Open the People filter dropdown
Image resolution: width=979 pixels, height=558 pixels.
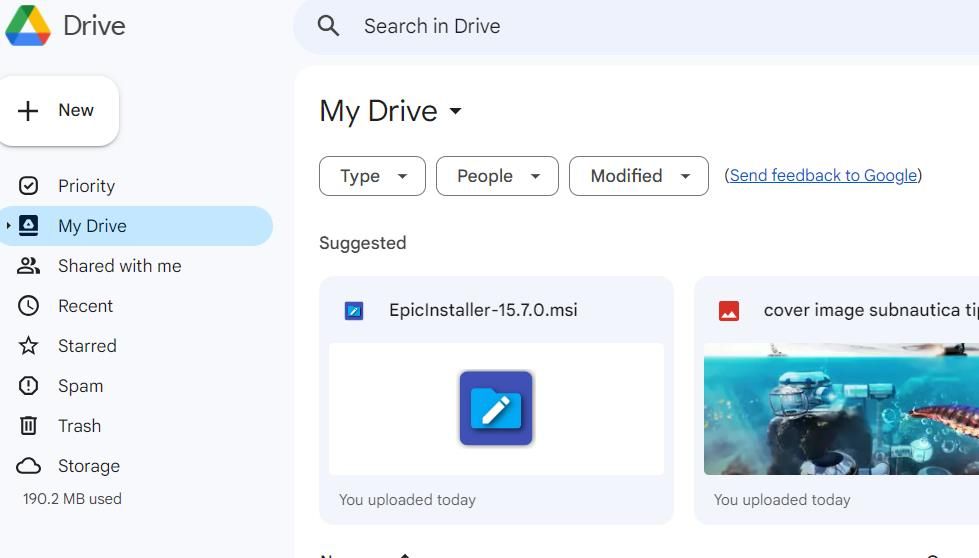tap(497, 176)
